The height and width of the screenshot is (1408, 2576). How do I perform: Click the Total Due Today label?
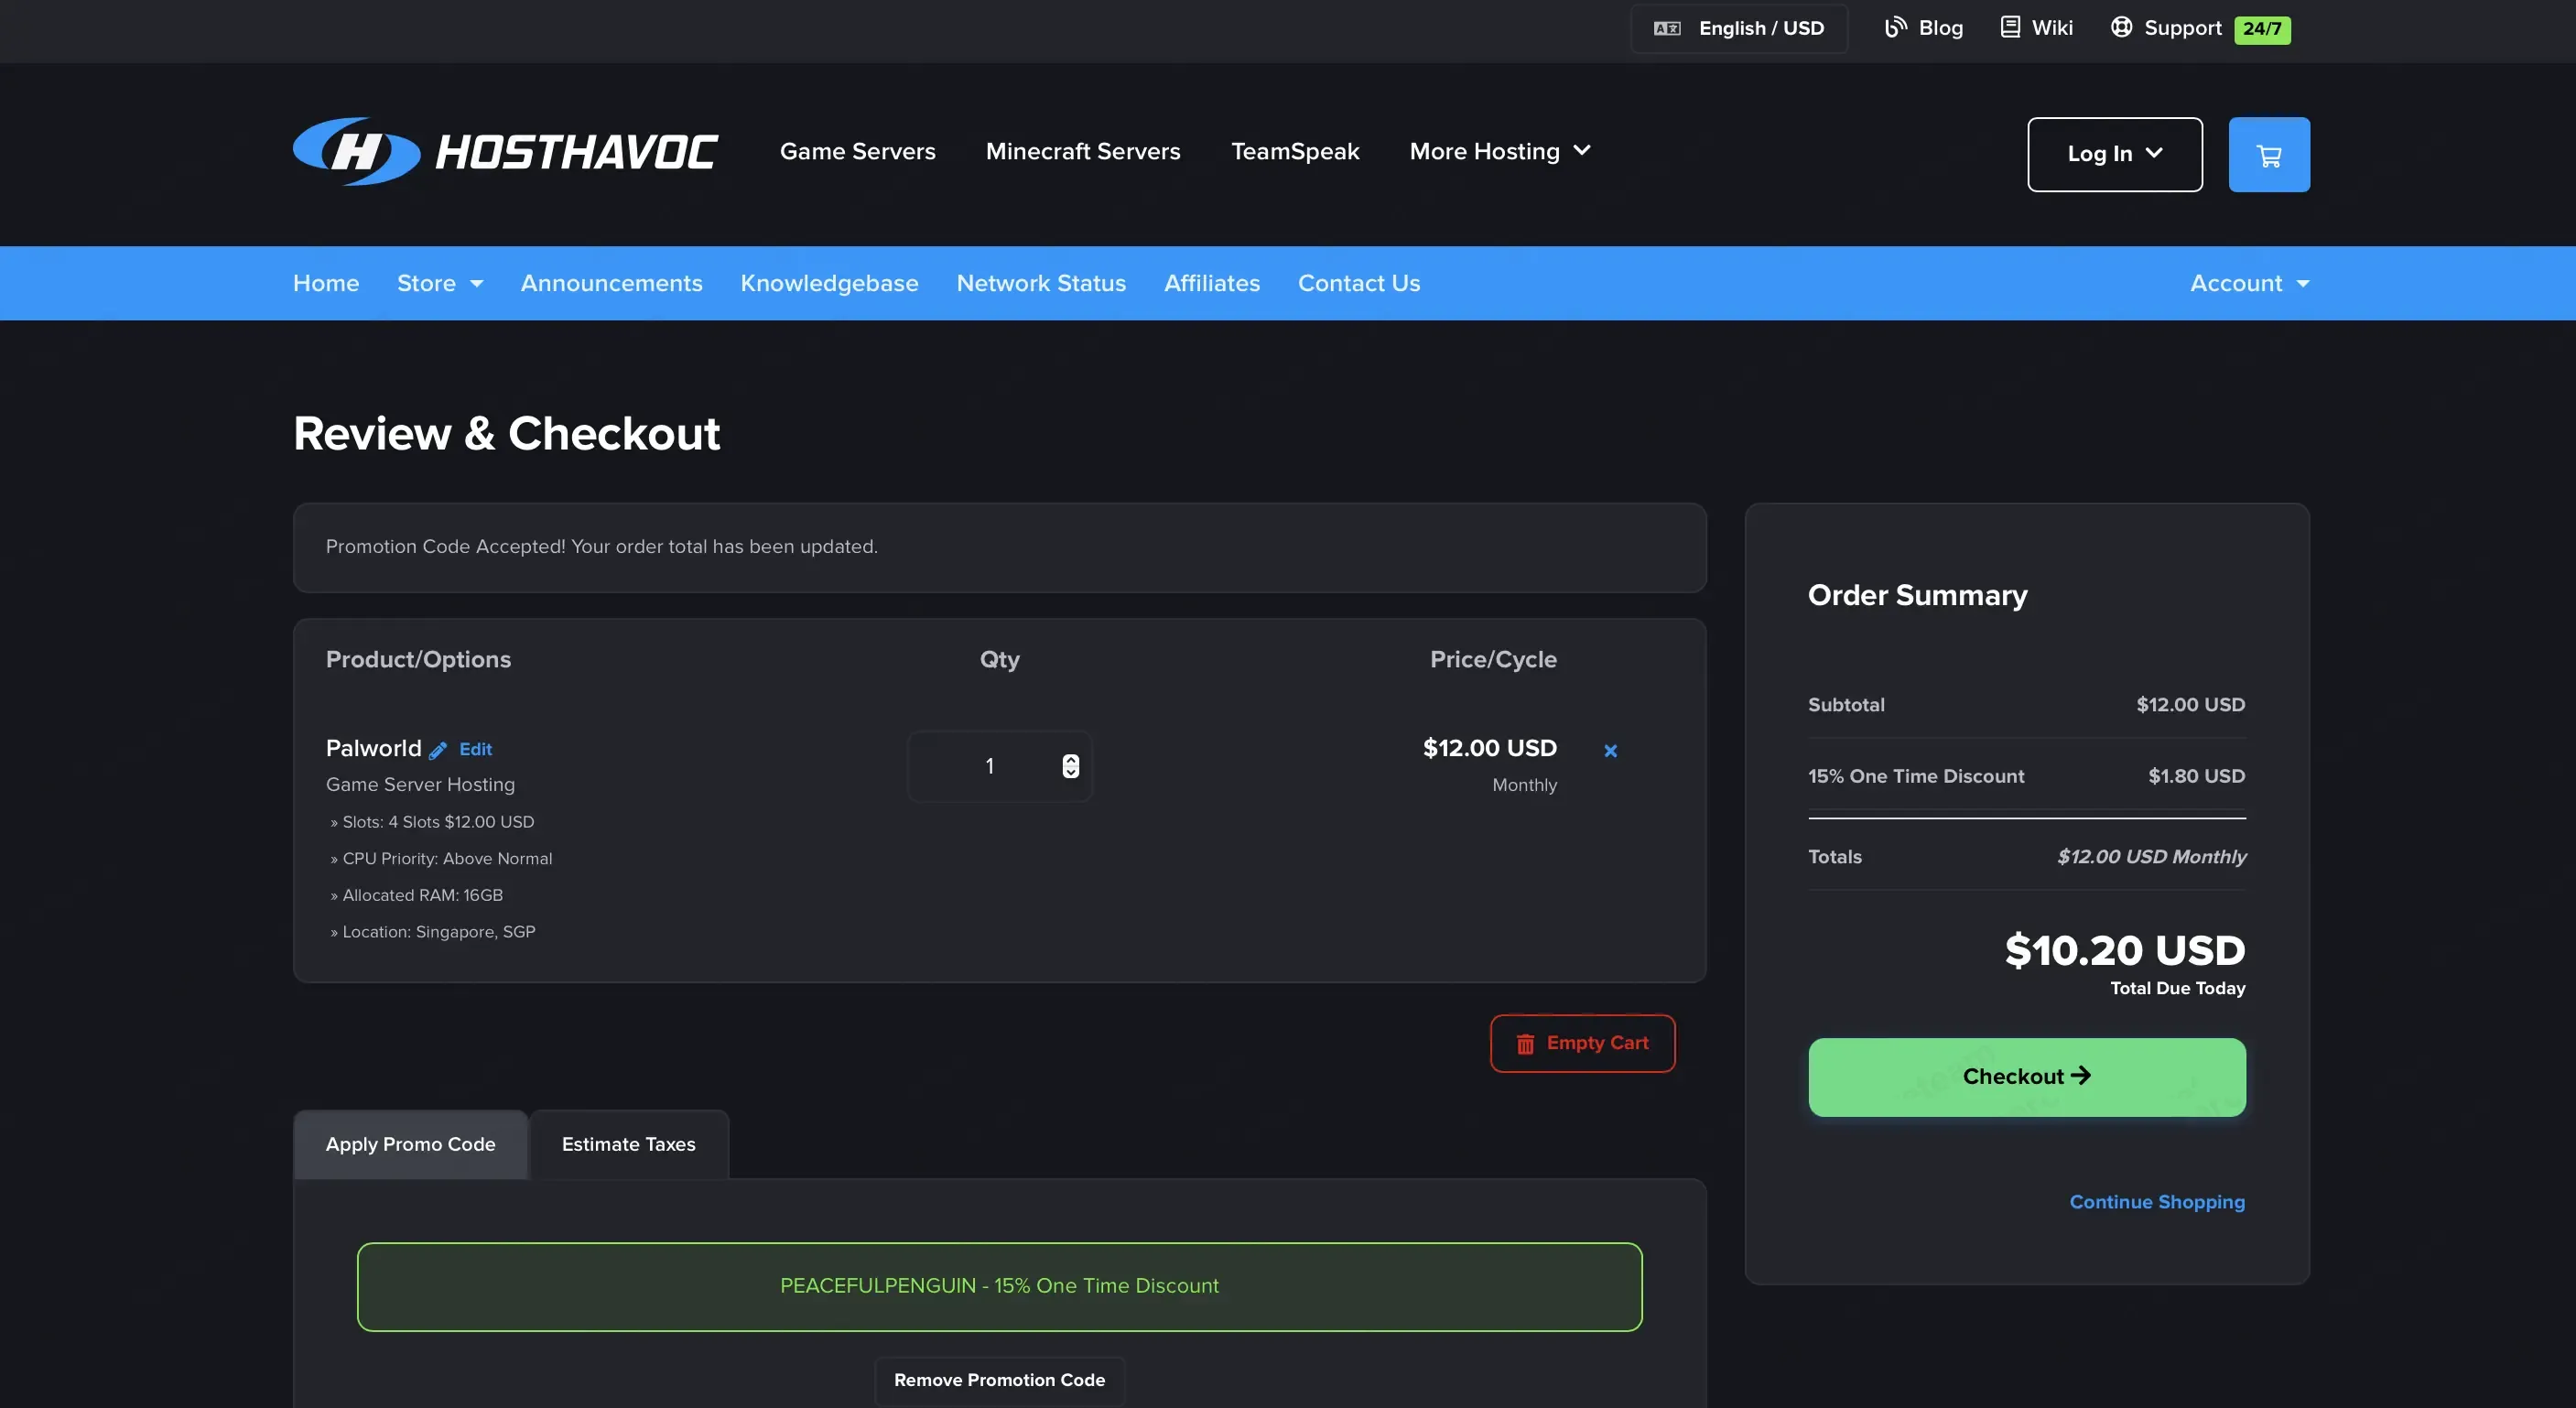point(2178,988)
